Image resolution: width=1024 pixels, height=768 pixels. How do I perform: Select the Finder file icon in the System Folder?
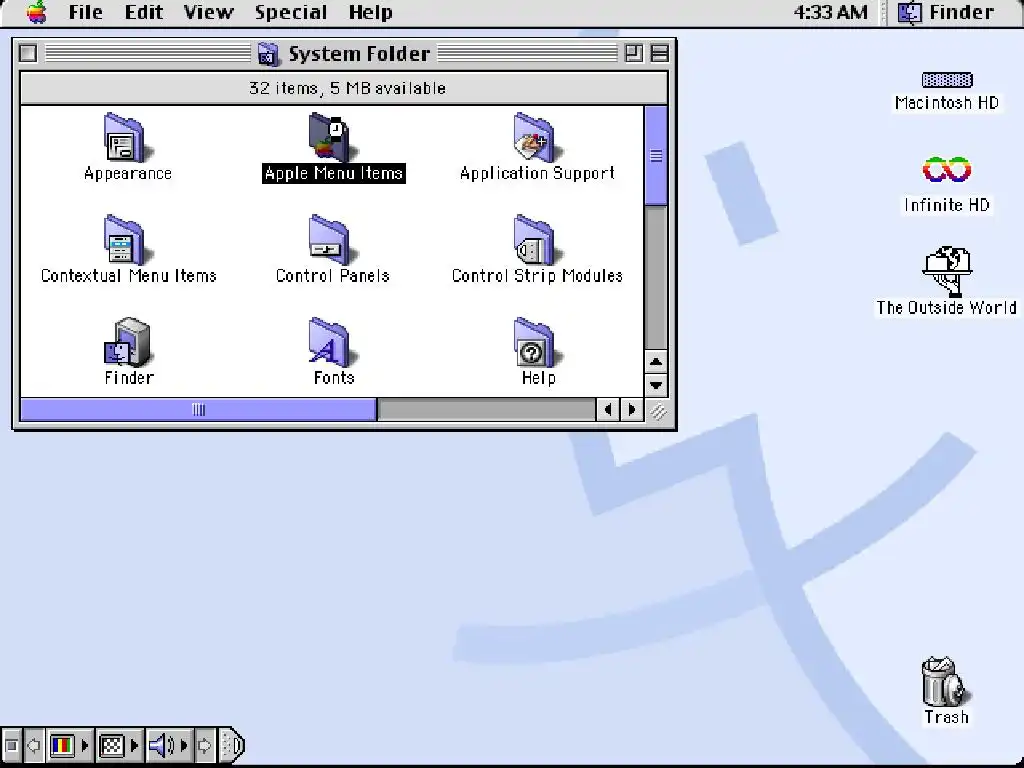127,342
